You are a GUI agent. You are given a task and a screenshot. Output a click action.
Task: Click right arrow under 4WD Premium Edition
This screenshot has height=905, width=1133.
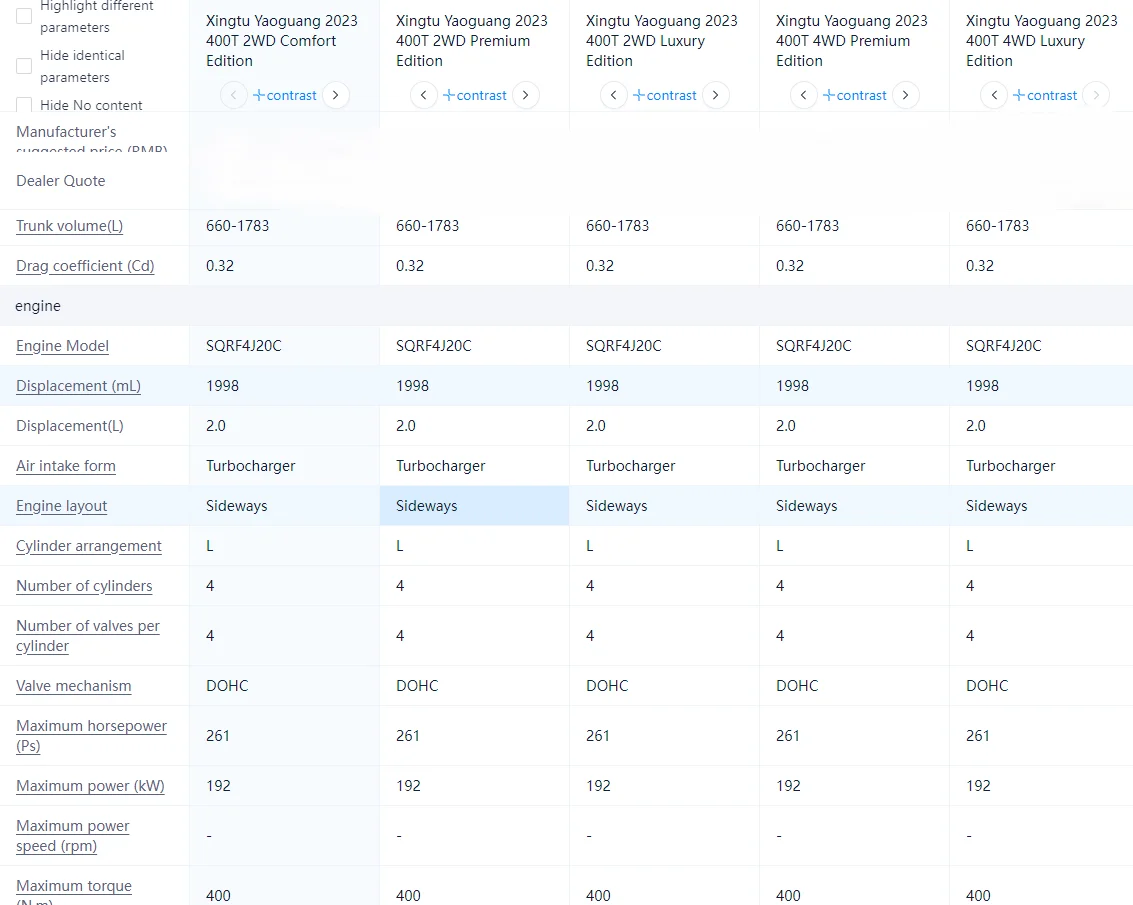point(906,95)
